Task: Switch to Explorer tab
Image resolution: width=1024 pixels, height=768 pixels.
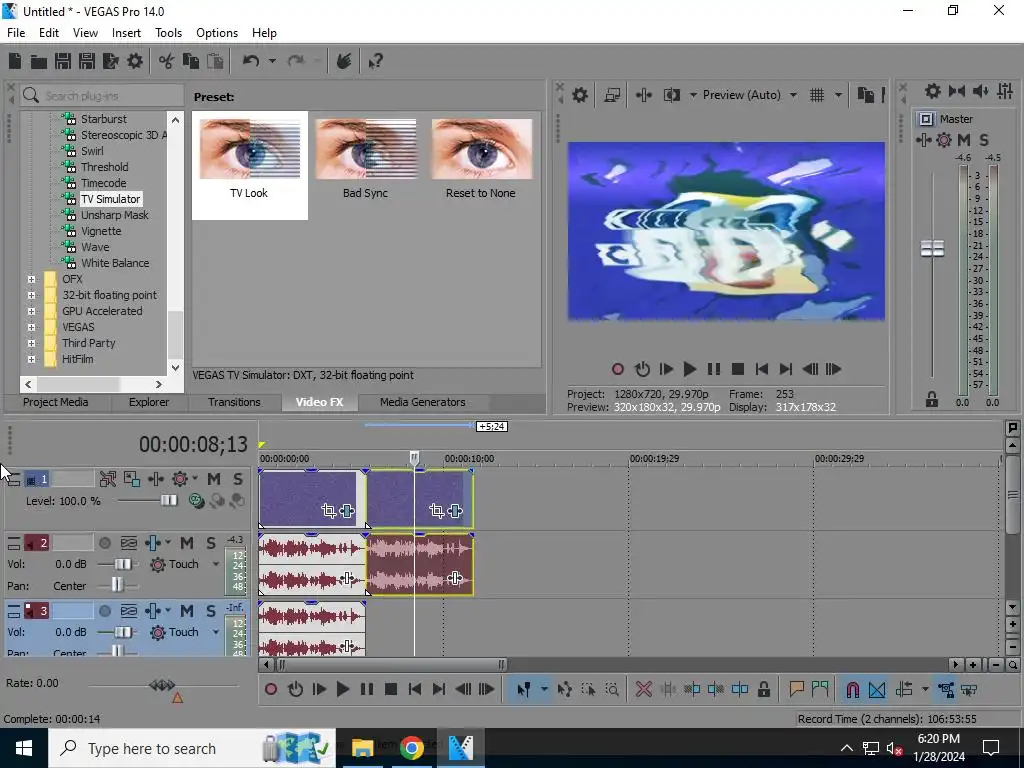Action: (149, 402)
